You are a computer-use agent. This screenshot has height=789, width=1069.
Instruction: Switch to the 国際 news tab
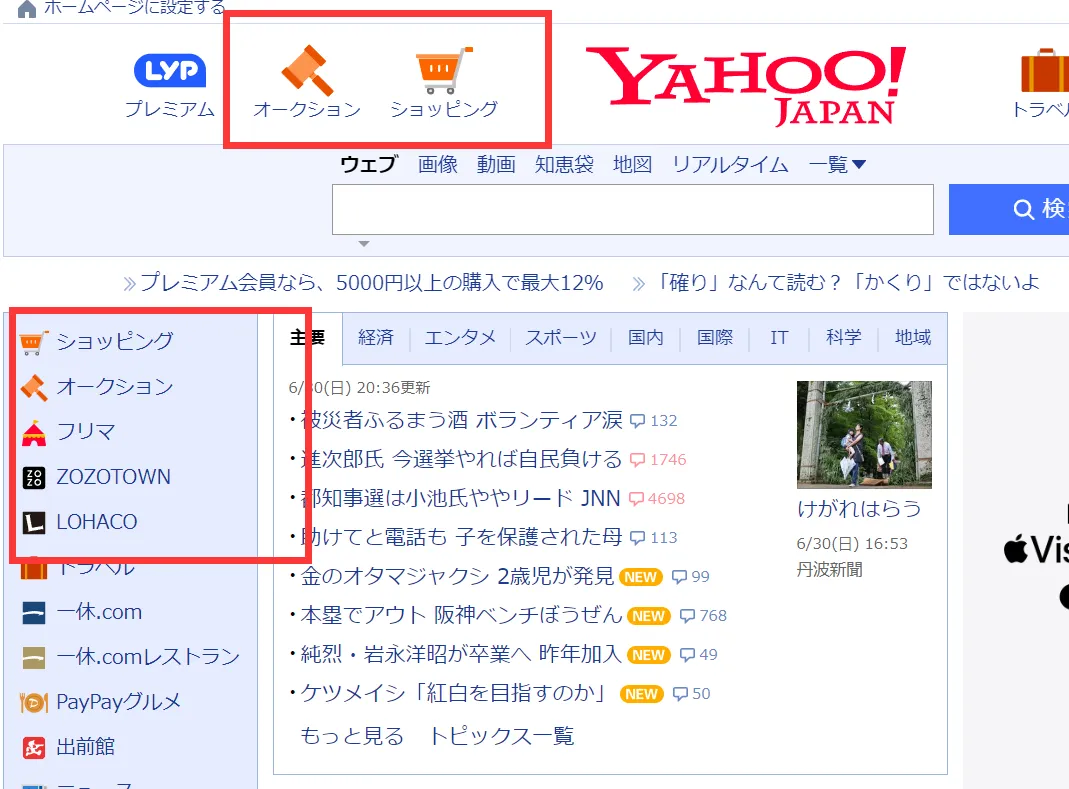(714, 338)
